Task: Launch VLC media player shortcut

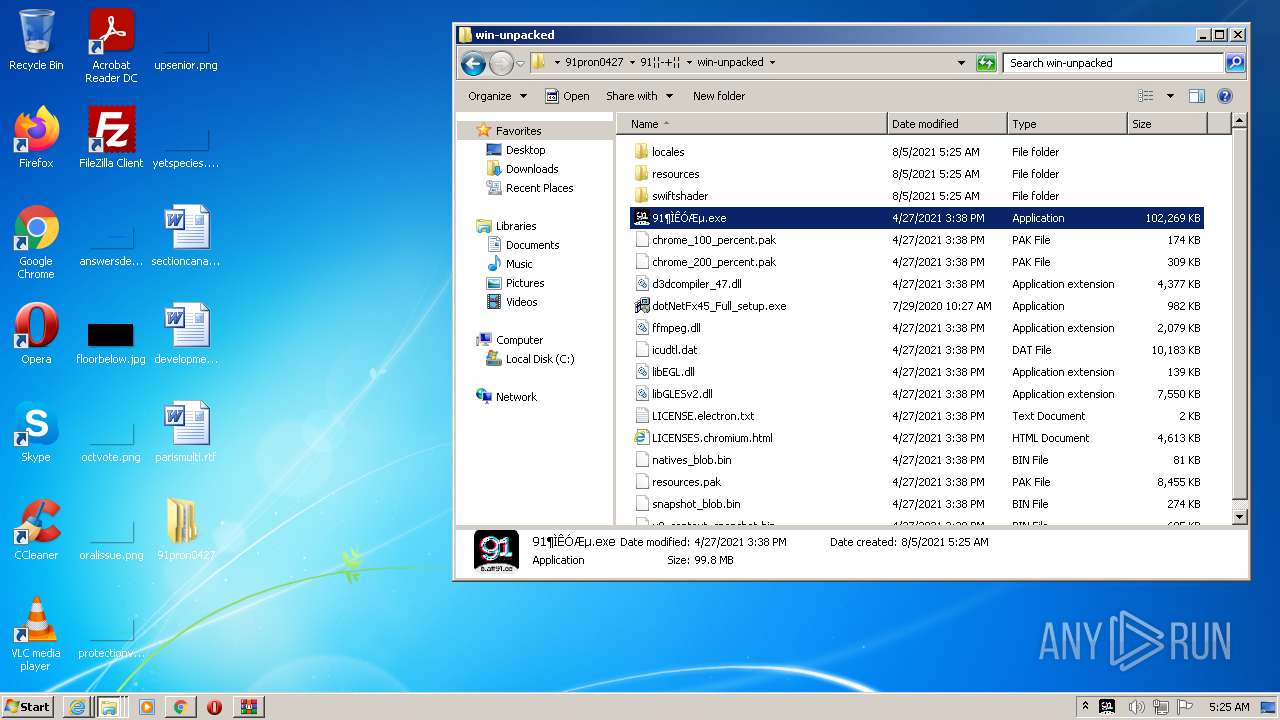Action: 36,634
